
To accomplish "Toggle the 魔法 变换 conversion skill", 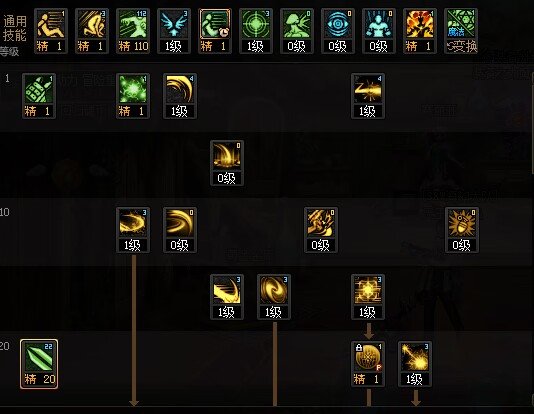I will coord(461,31).
